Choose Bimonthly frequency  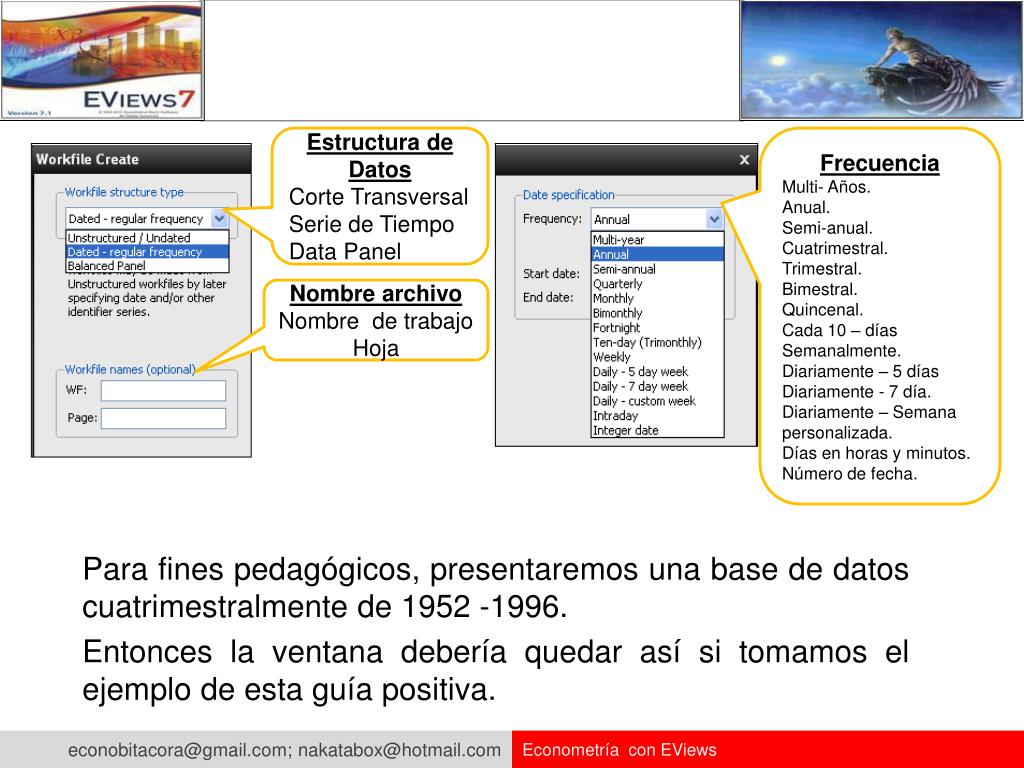(658, 313)
